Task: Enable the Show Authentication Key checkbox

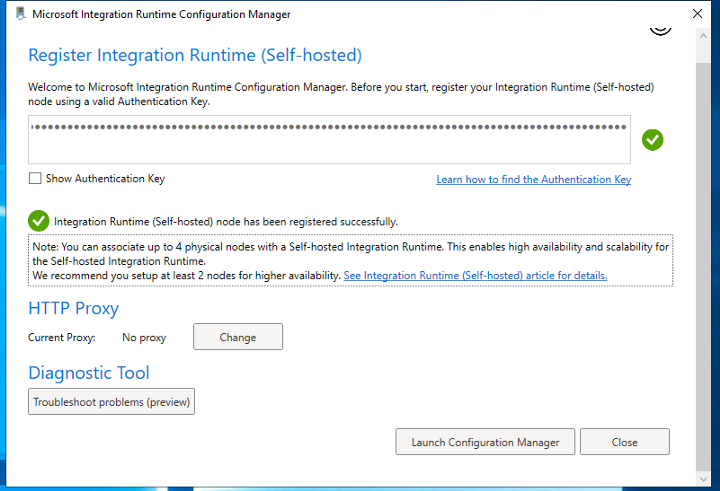Action: [x=35, y=179]
